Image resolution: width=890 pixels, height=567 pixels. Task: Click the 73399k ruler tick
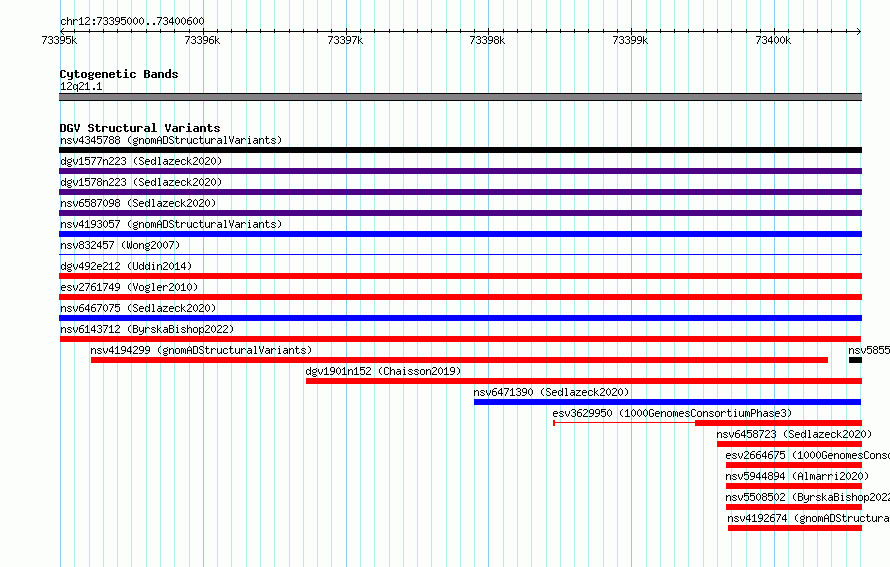[630, 40]
